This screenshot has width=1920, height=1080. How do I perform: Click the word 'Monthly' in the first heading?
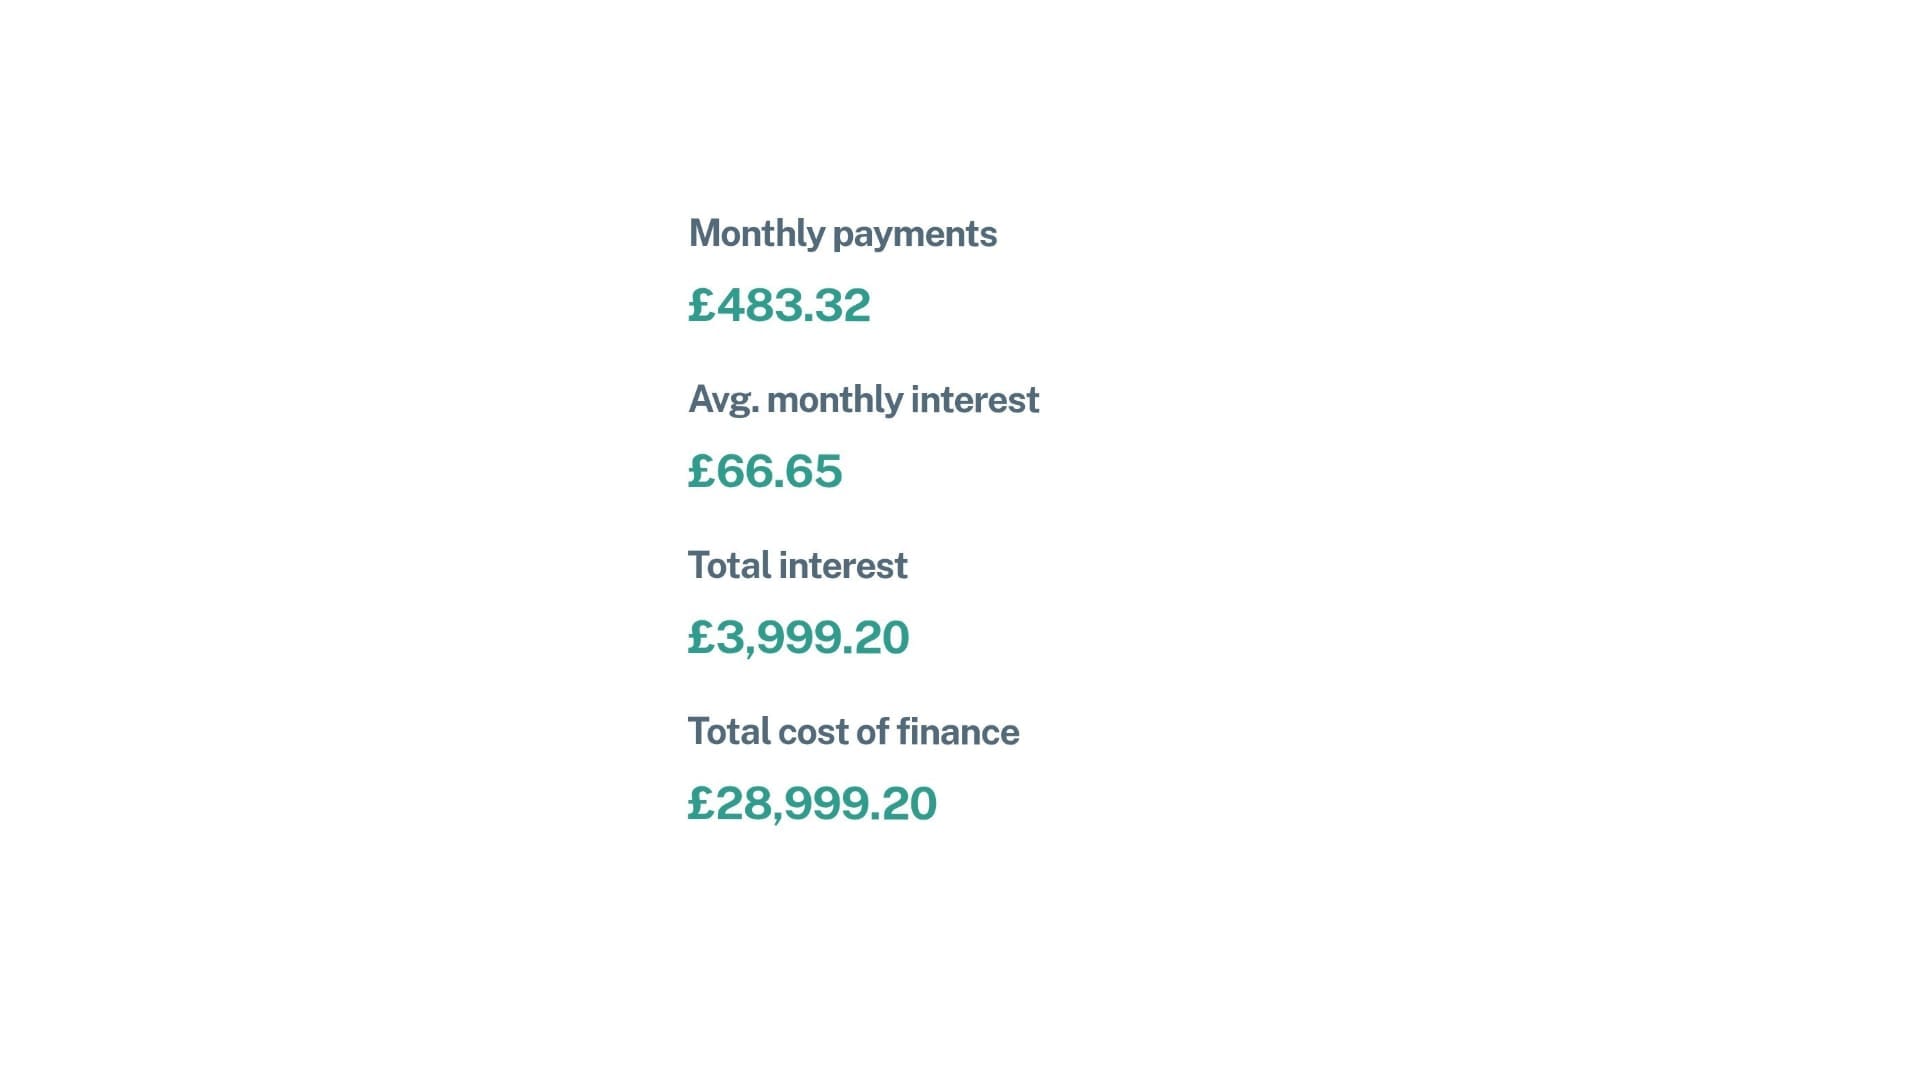[757, 235]
